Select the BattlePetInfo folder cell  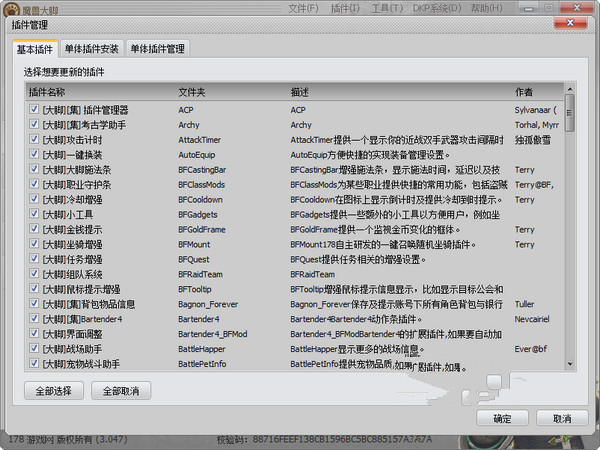coord(202,364)
